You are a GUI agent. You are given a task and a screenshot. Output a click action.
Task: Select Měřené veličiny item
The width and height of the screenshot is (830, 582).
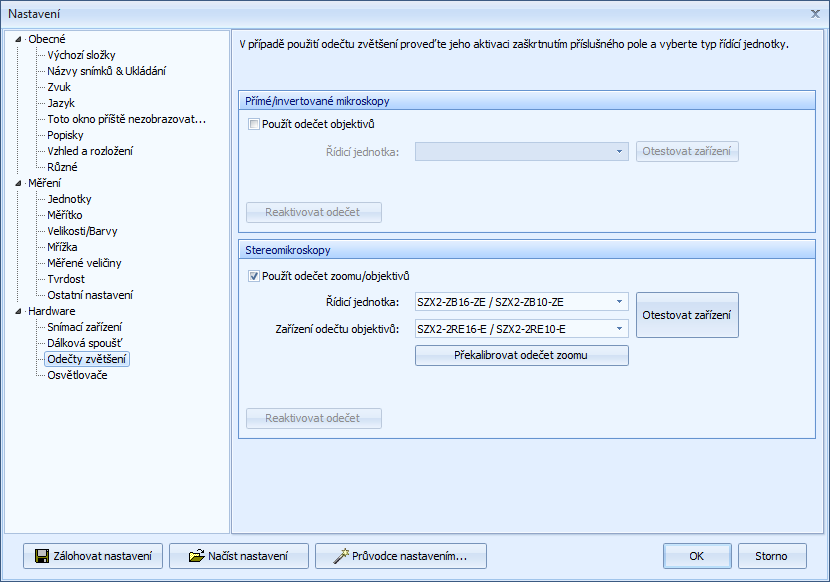pos(84,263)
